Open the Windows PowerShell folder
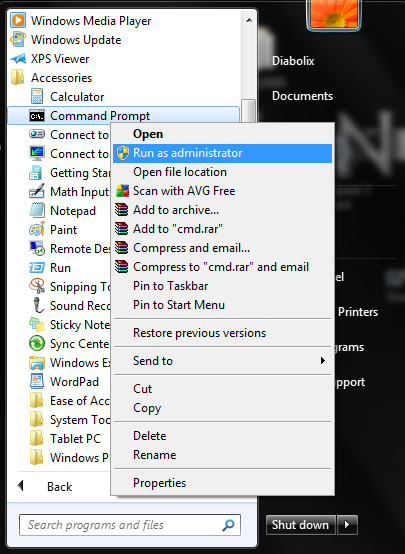Image resolution: width=405 pixels, height=554 pixels. (70, 458)
